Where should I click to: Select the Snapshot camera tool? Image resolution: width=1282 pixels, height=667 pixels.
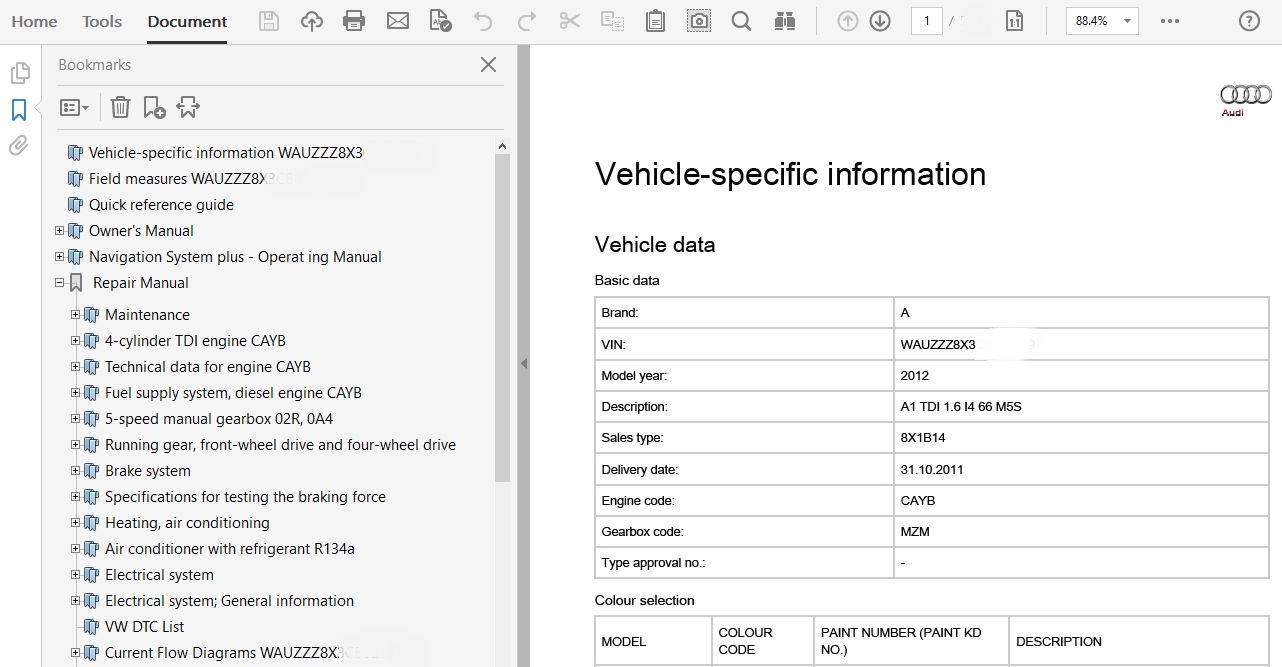698,20
